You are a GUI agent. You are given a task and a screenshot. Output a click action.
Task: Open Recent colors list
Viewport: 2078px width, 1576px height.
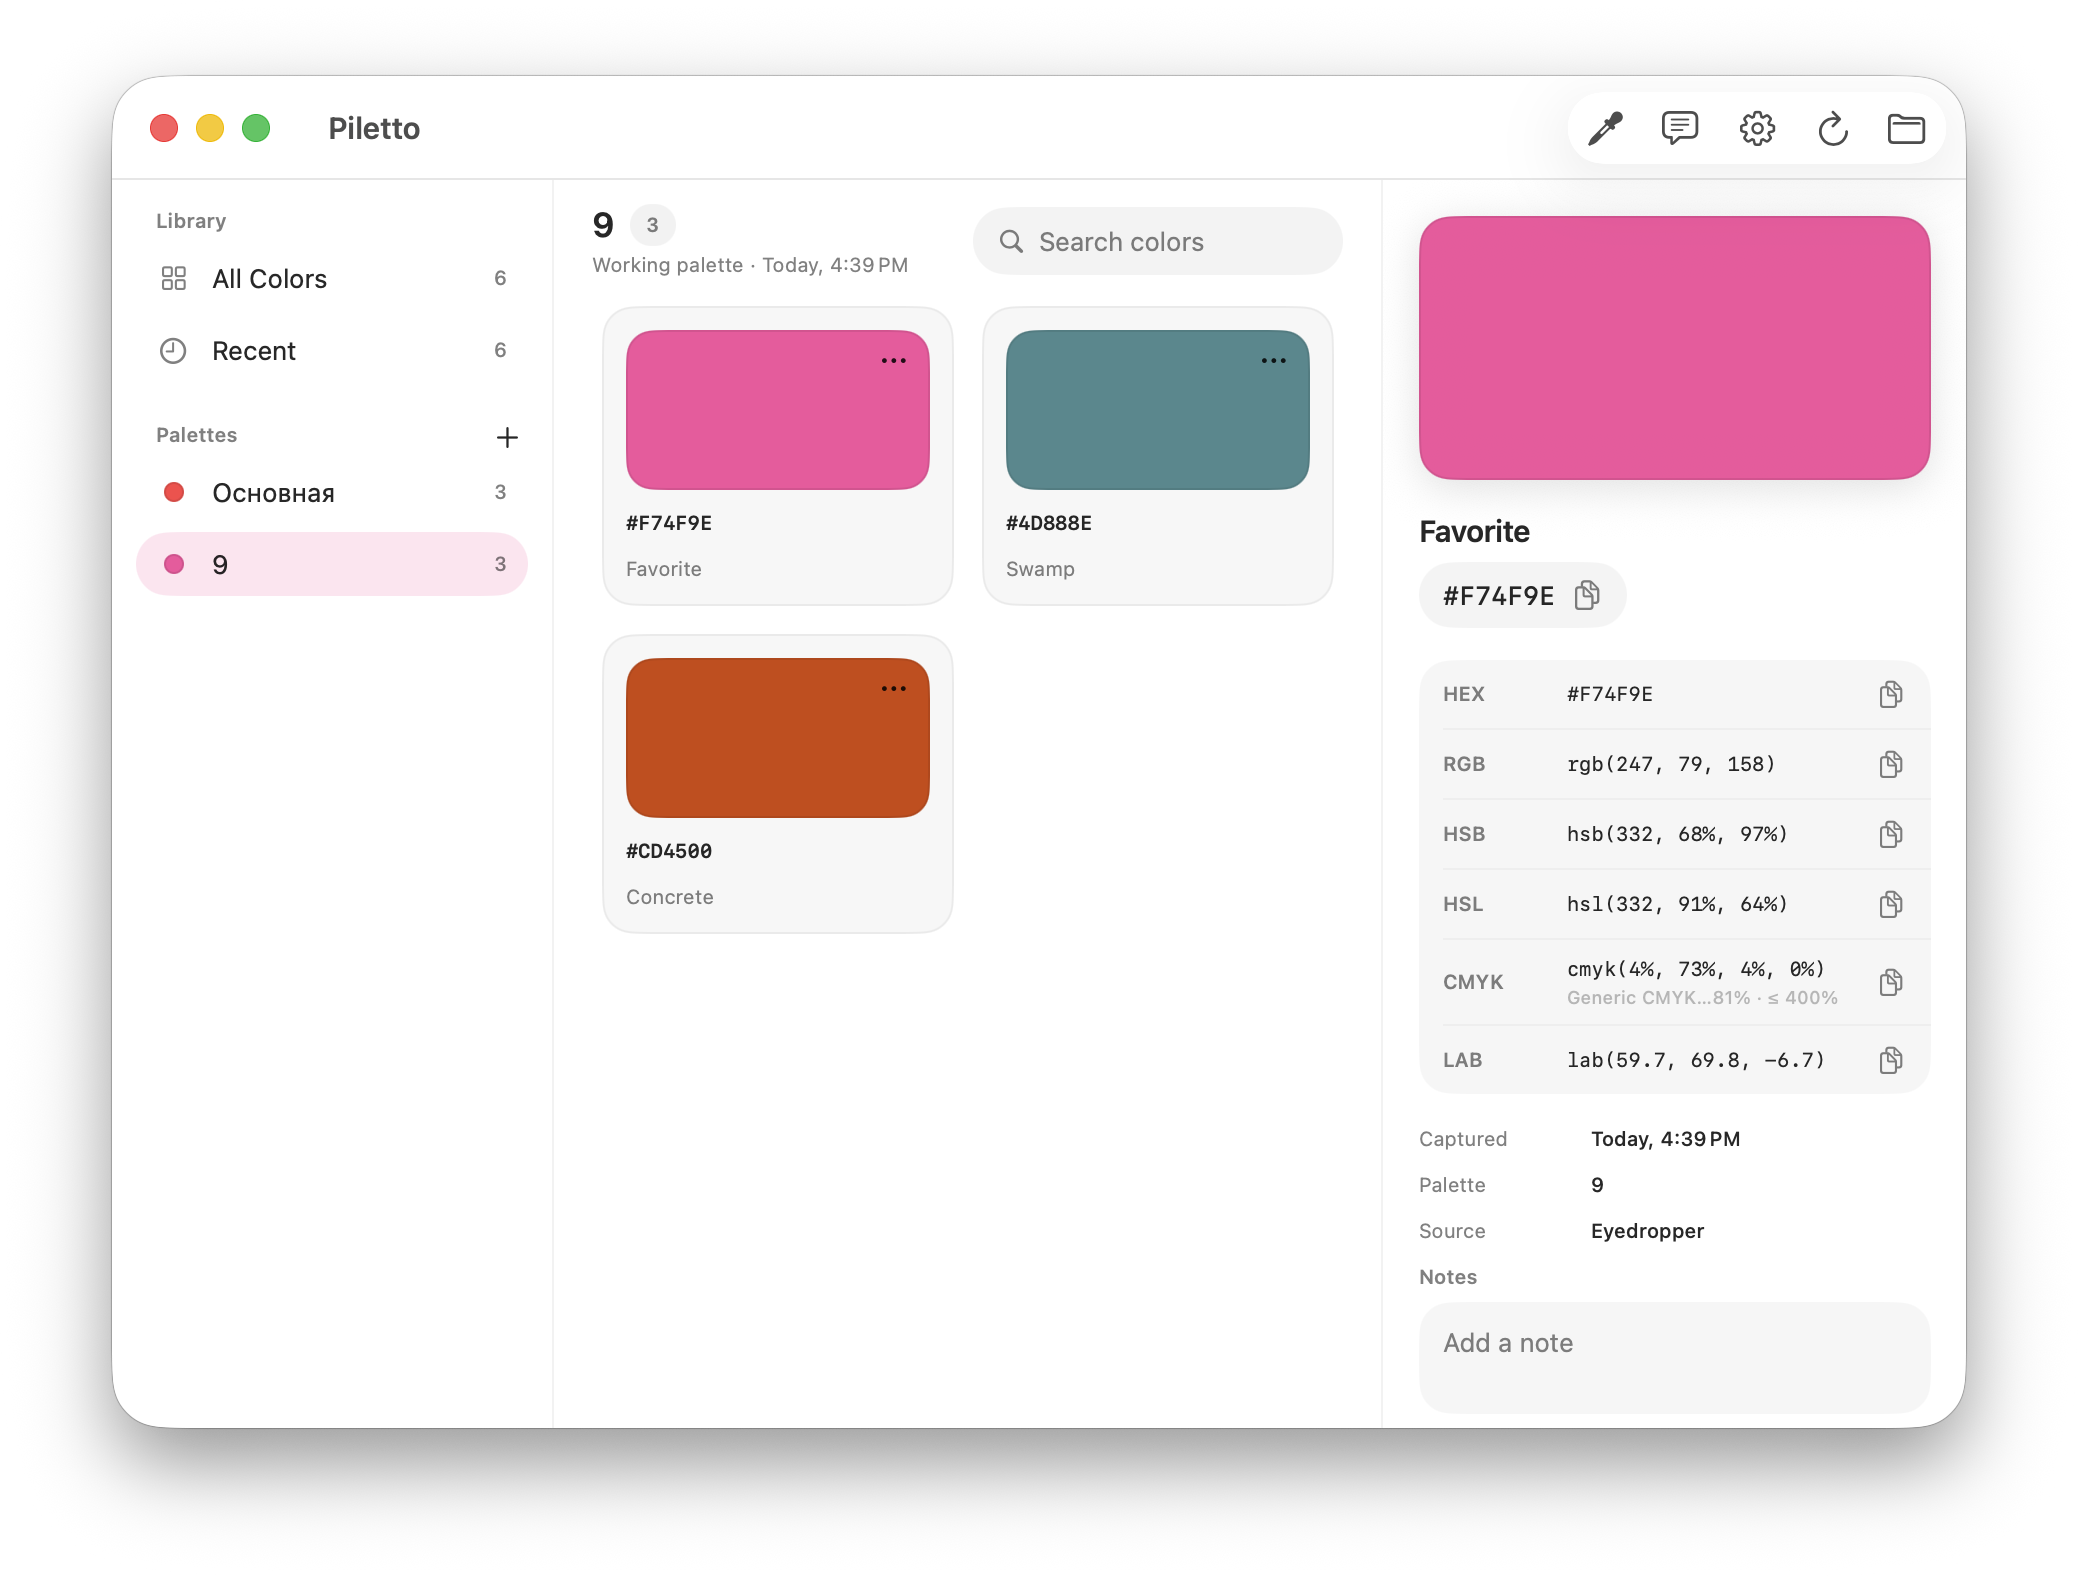tap(332, 350)
